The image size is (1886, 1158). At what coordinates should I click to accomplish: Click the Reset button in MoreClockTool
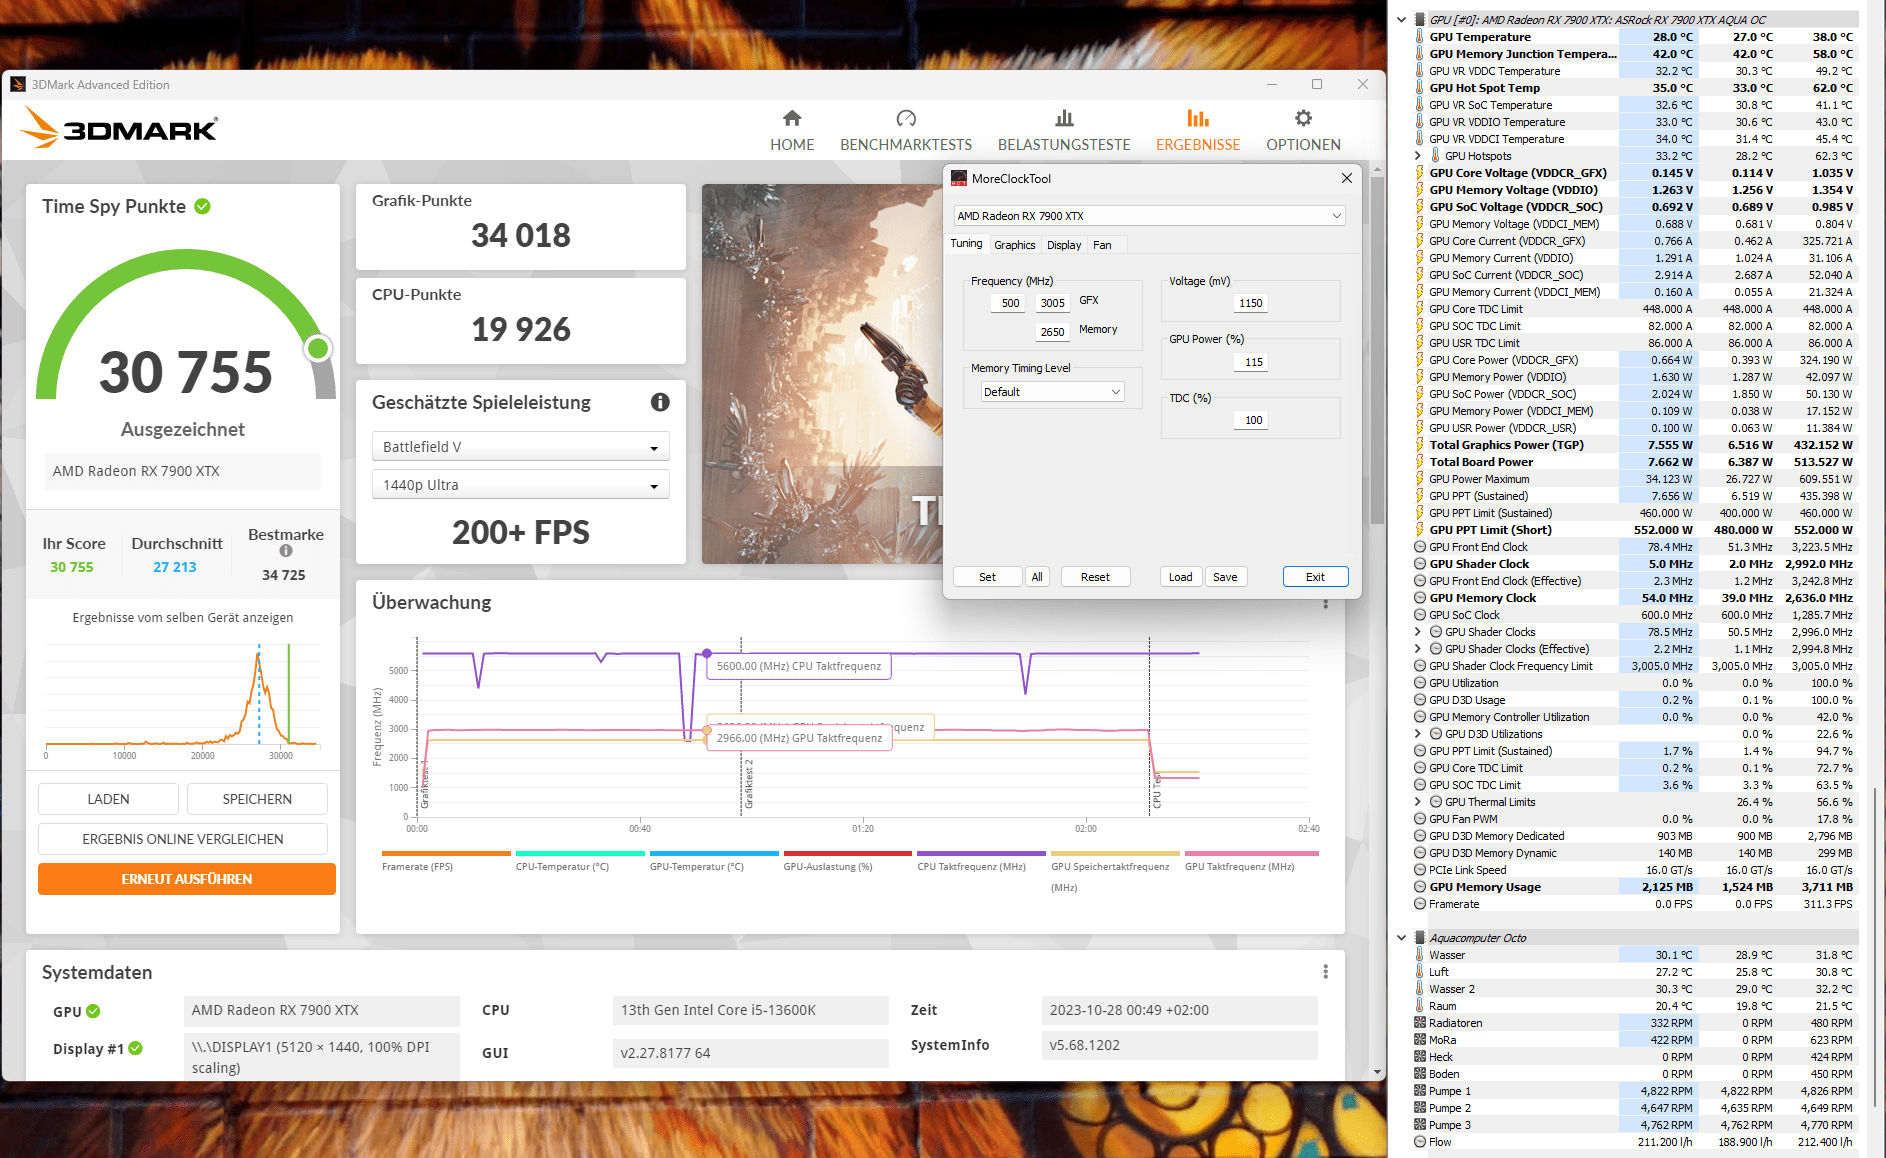[x=1095, y=577]
